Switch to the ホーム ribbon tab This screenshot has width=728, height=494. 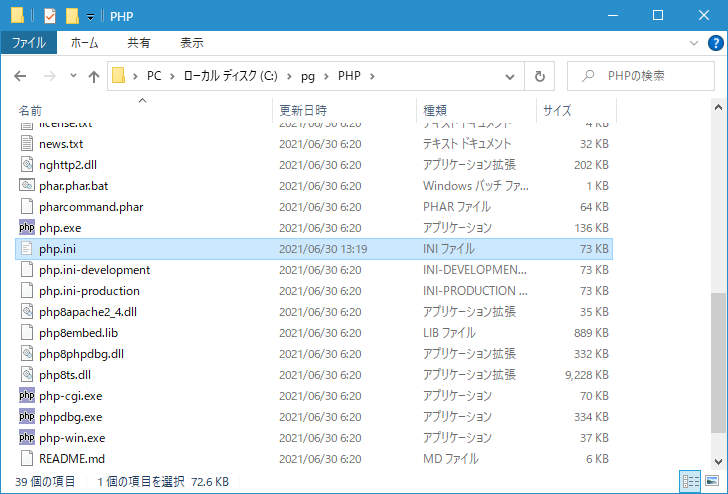pos(84,43)
